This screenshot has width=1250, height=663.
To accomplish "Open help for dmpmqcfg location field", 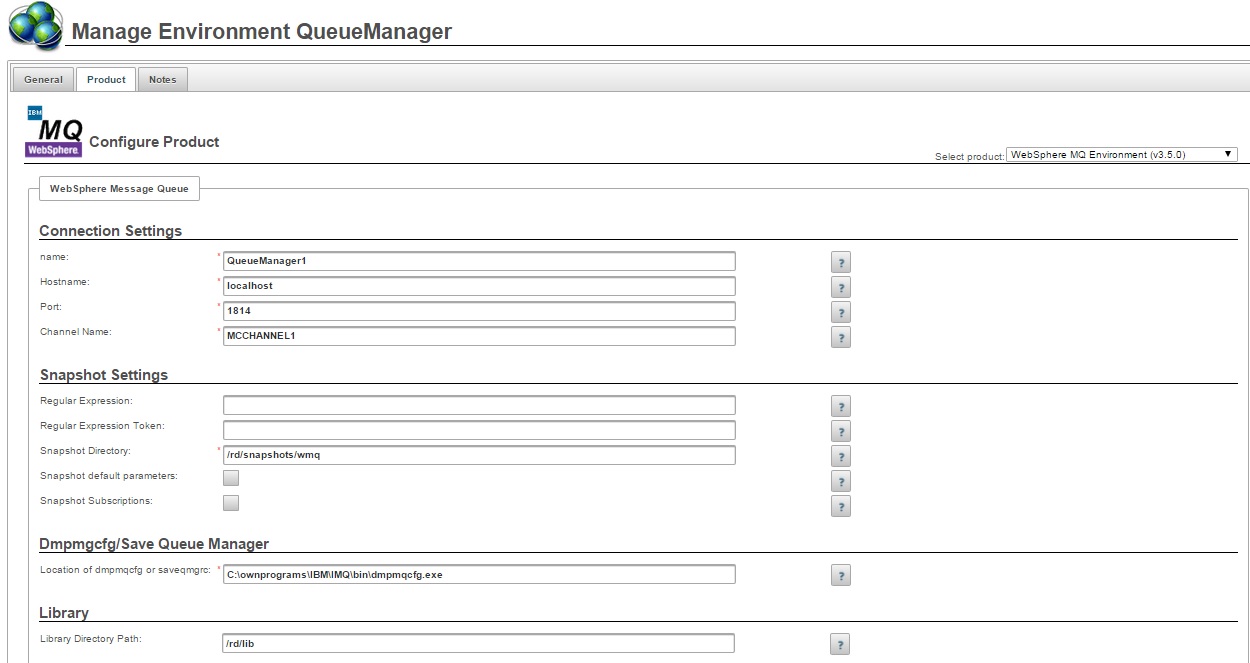I will click(841, 575).
